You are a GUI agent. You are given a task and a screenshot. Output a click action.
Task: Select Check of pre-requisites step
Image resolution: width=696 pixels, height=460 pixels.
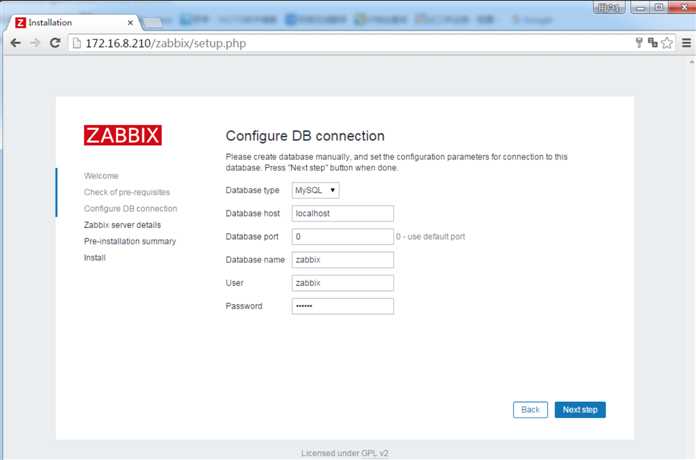point(127,192)
